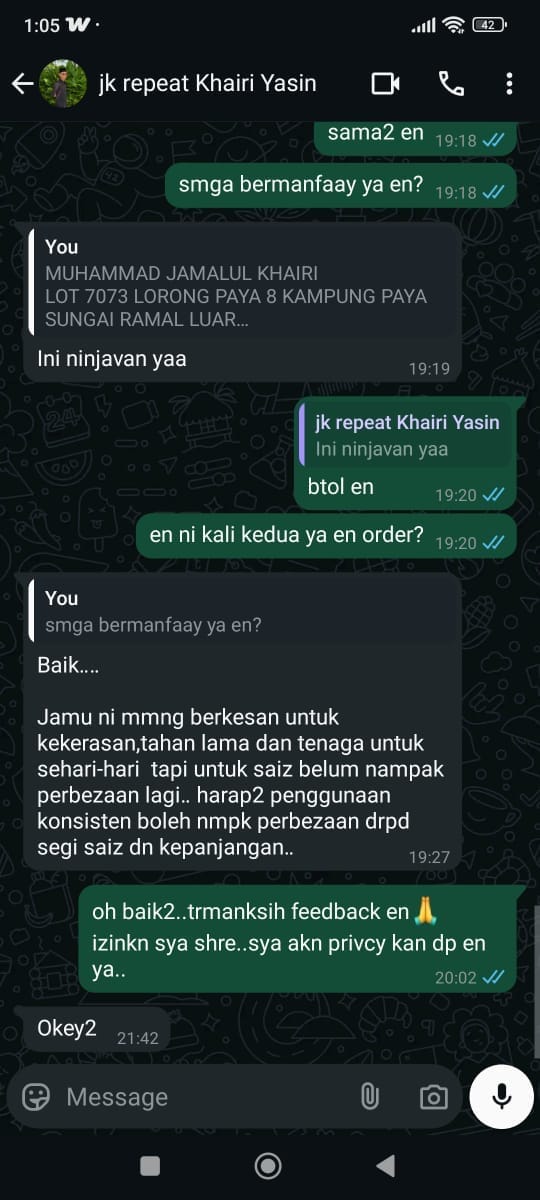Viewport: 540px width, 1200px height.
Task: Start a voice call via phone icon
Action: [451, 84]
